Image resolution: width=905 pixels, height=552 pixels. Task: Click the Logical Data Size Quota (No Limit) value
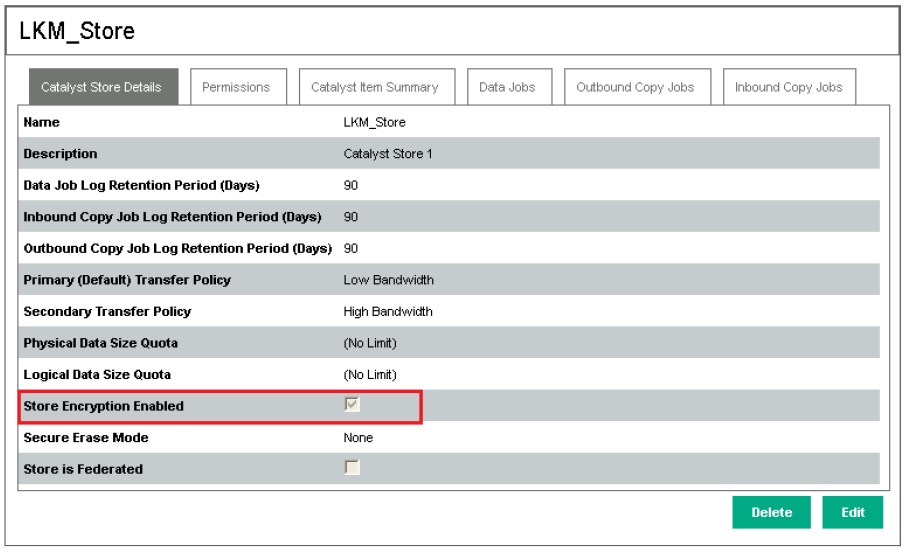[370, 375]
